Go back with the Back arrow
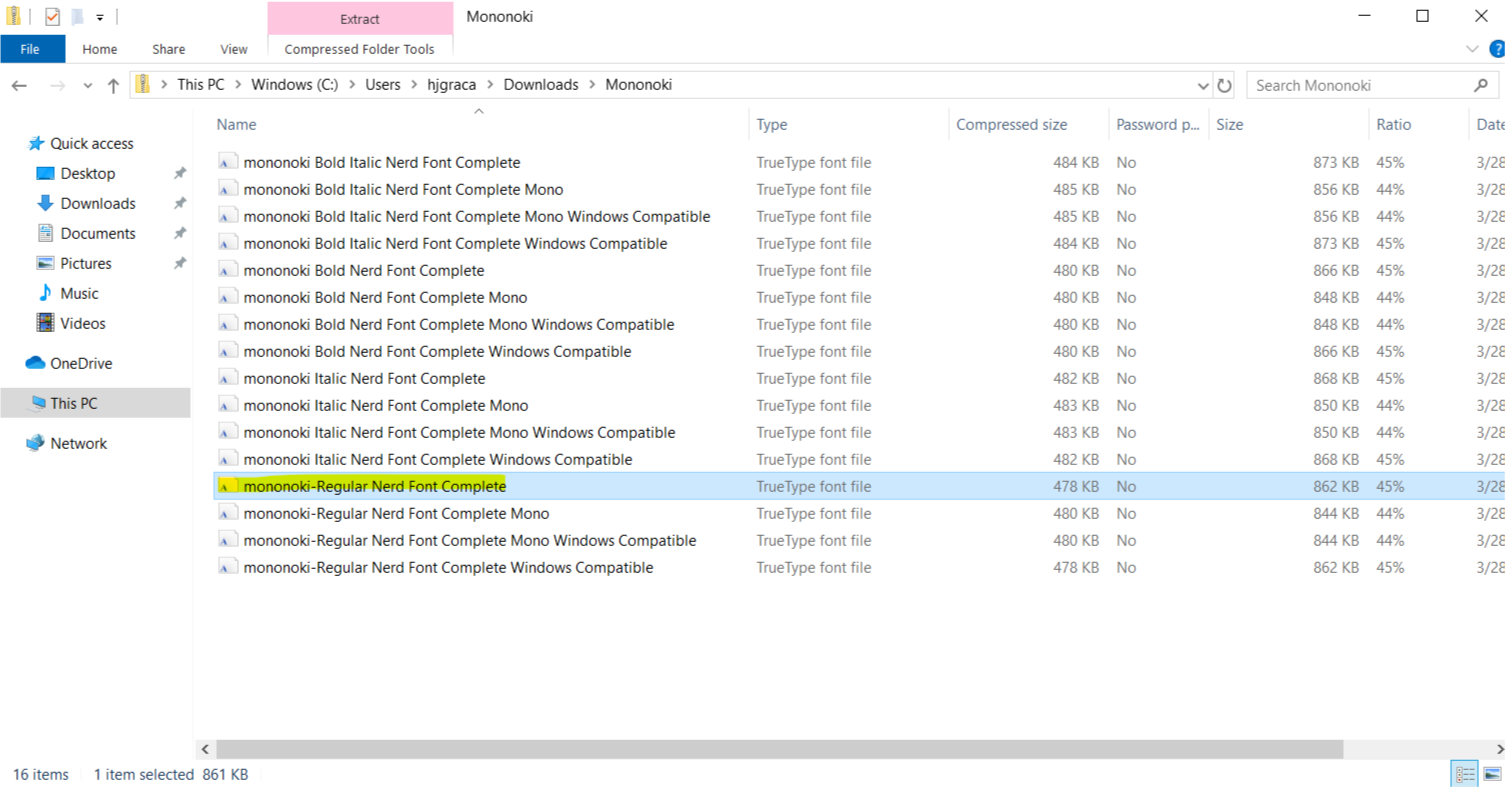 click(19, 85)
